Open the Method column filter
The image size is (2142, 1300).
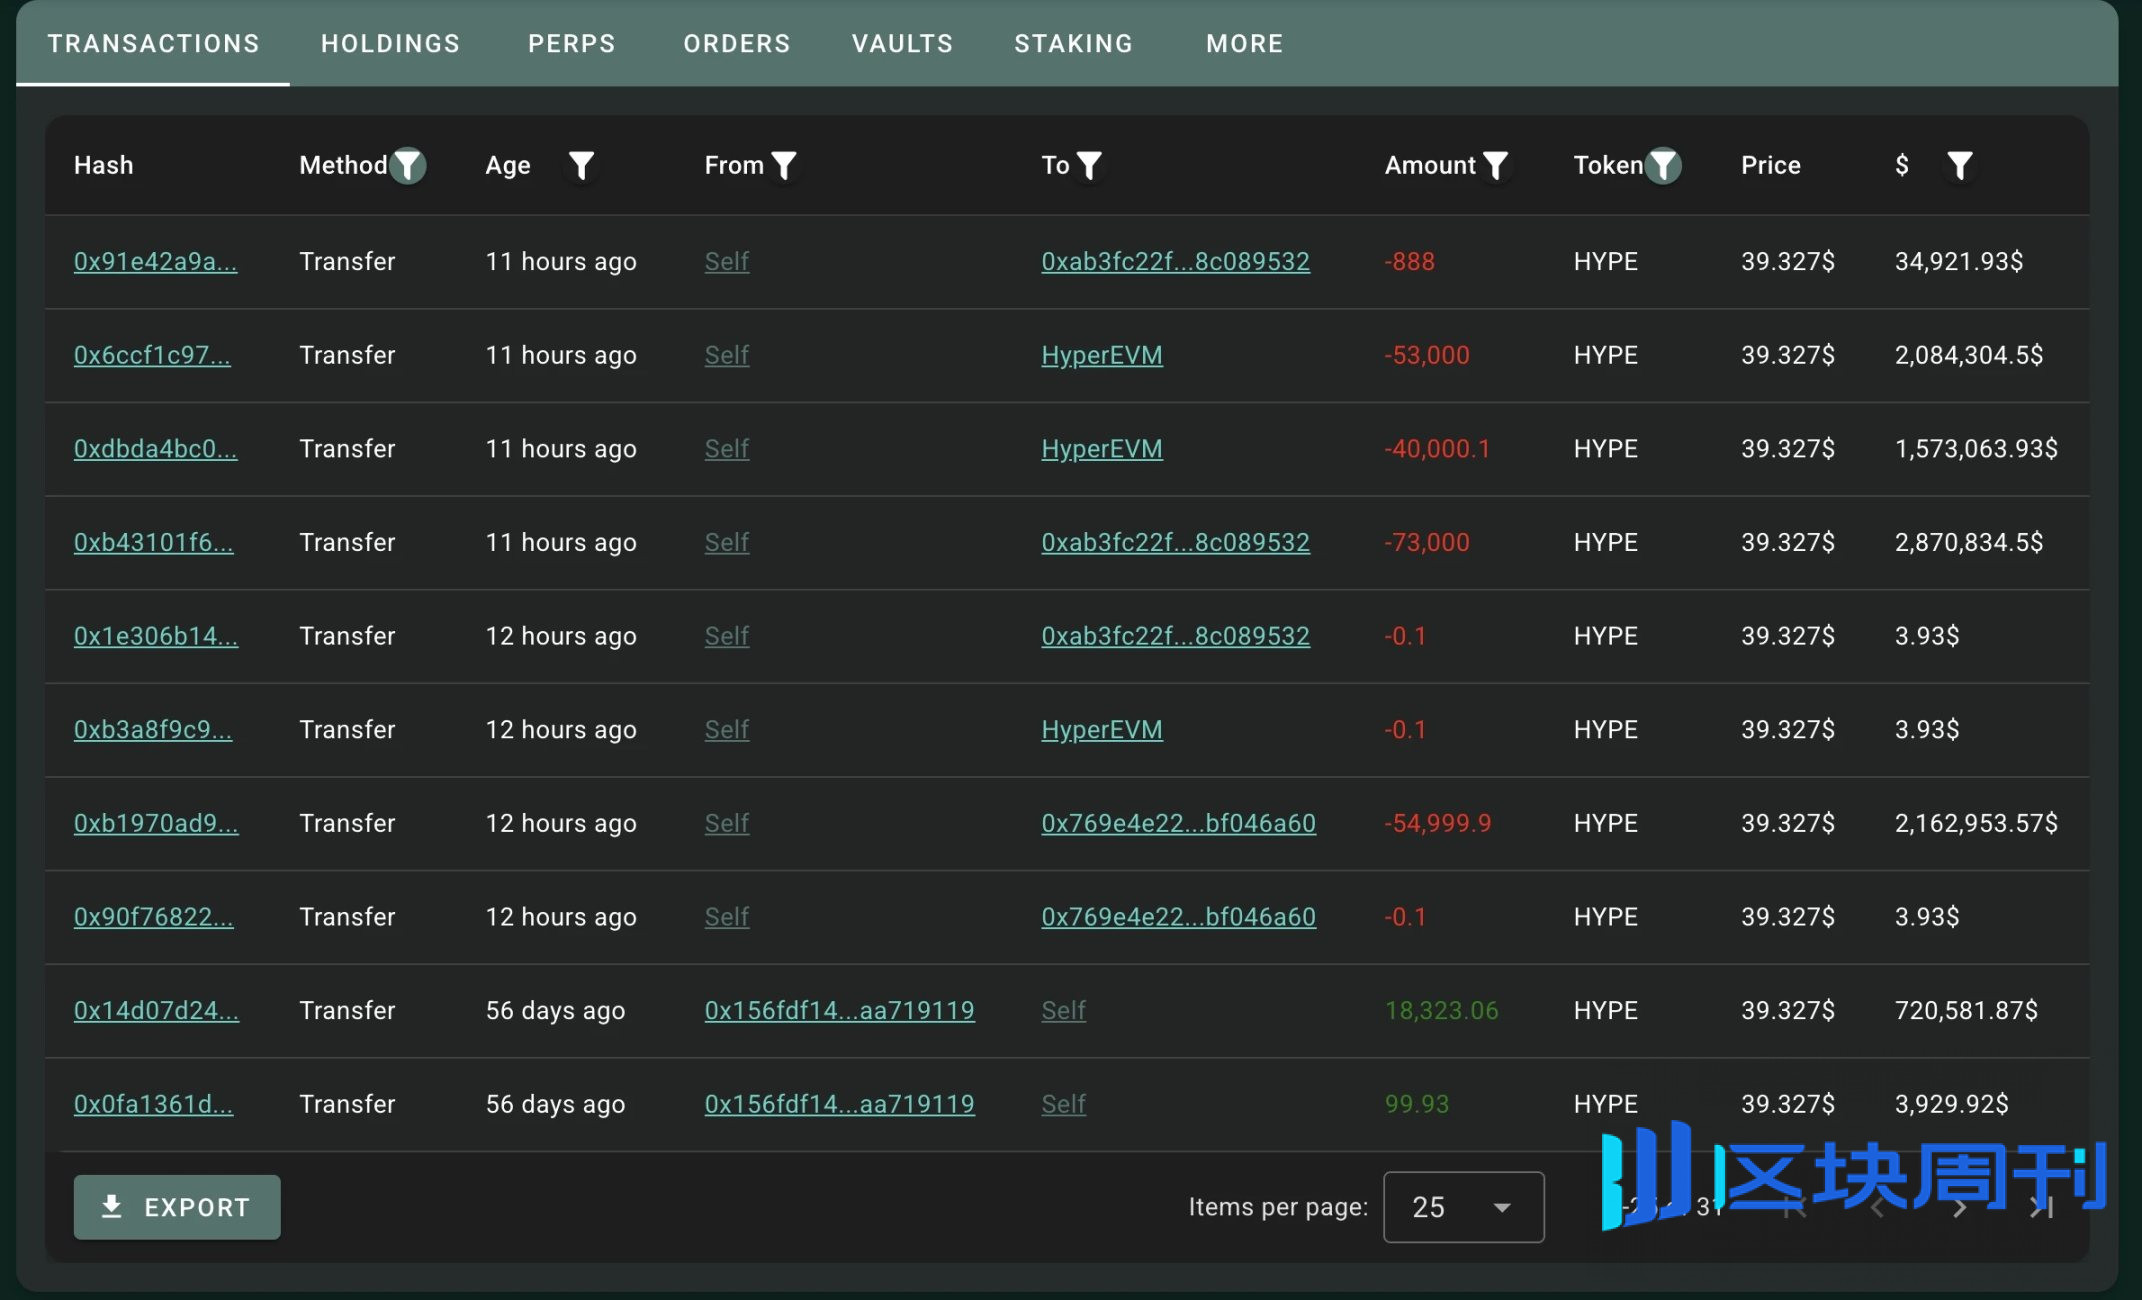coord(408,165)
